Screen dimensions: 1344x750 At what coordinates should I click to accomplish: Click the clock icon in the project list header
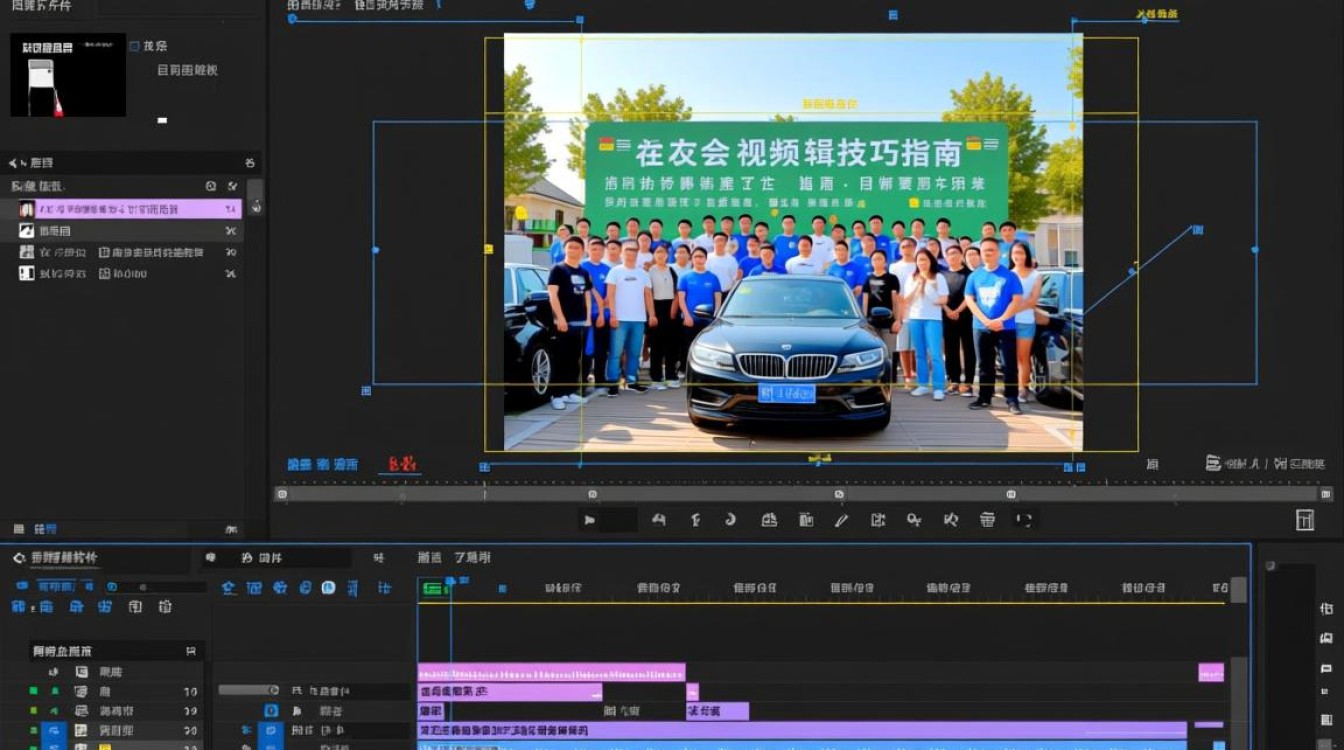tap(210, 186)
